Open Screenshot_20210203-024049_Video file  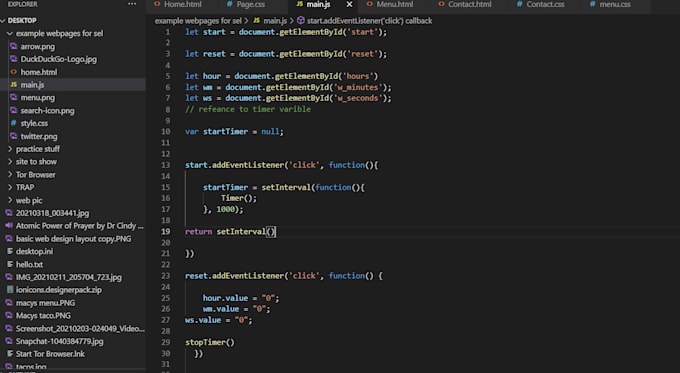(x=80, y=329)
